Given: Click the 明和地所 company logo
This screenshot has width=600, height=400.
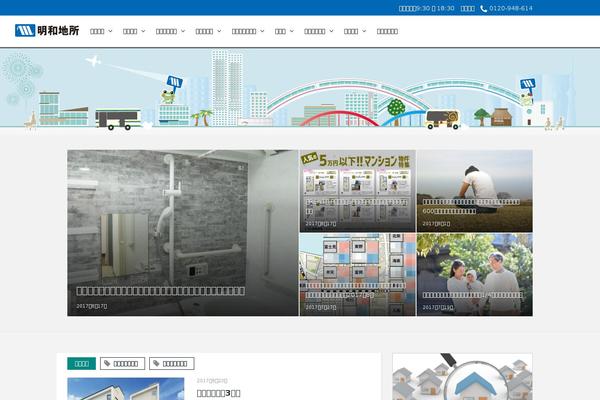Looking at the screenshot, I should tap(47, 31).
